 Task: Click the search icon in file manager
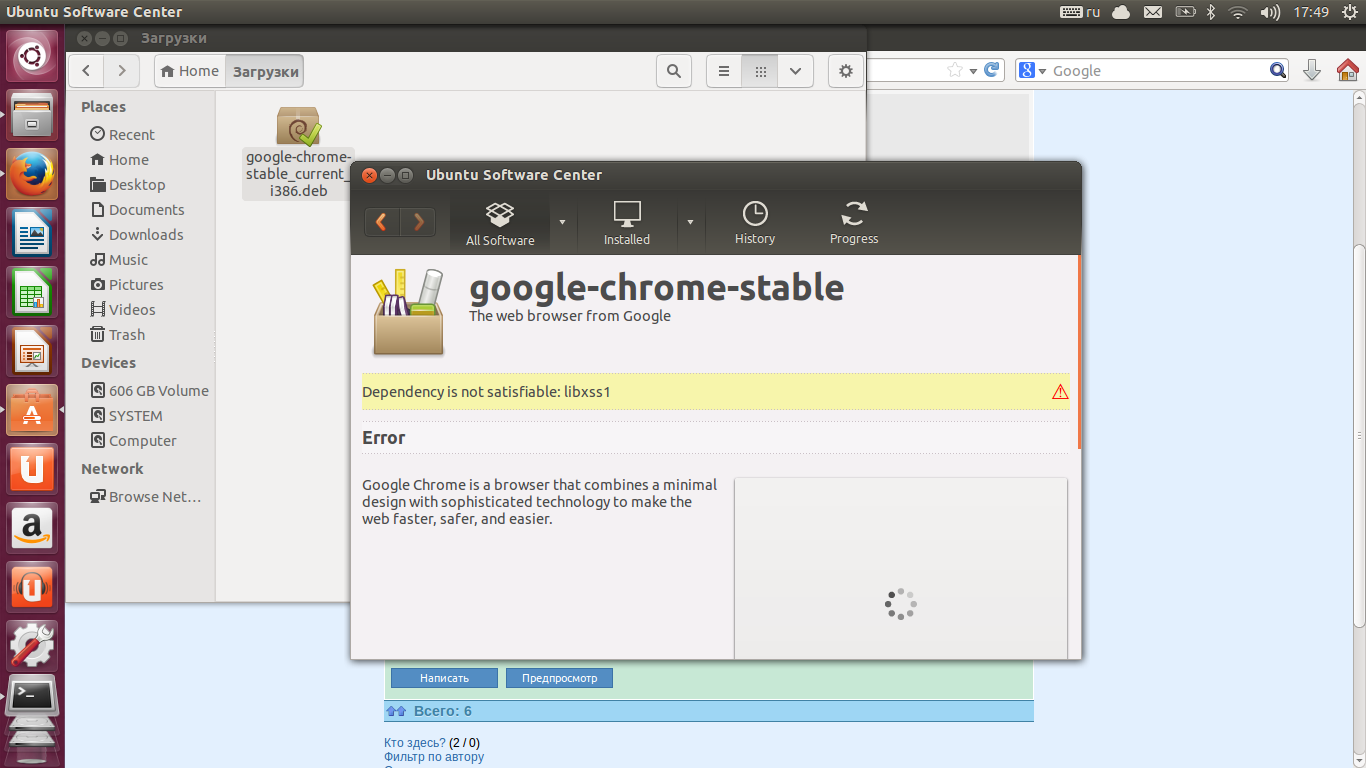674,71
